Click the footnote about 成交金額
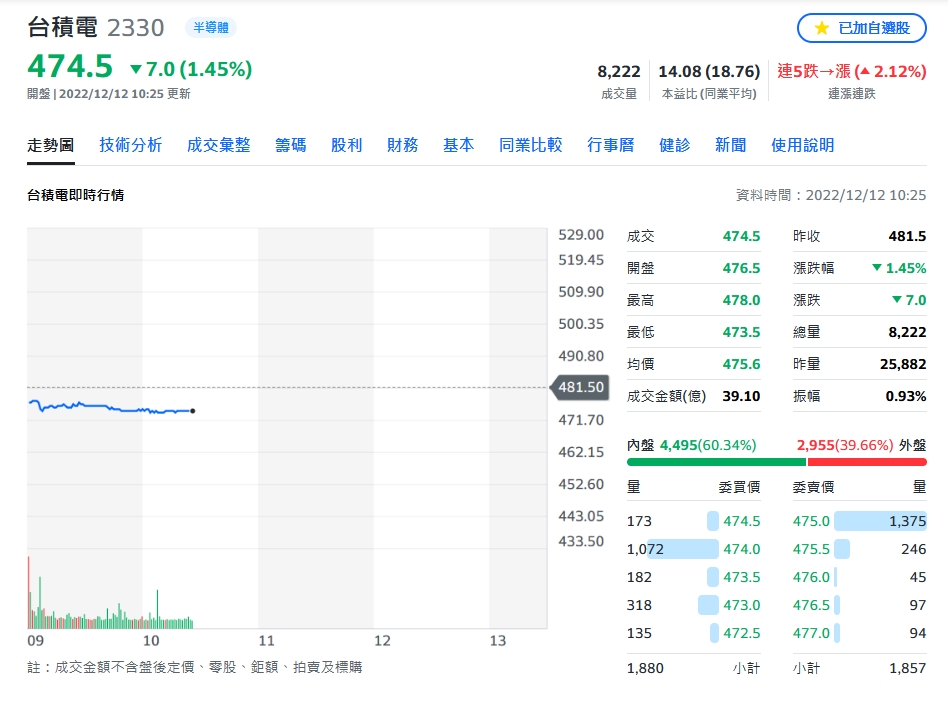 pos(195,667)
